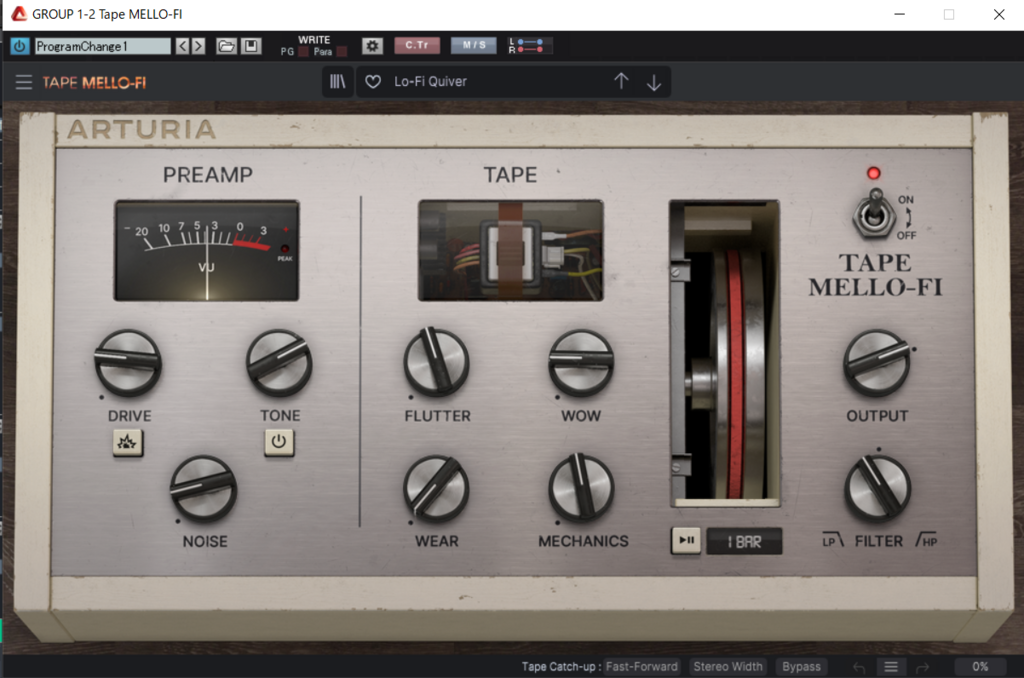Undo last change with back arrow
The height and width of the screenshot is (678, 1024).
859,667
